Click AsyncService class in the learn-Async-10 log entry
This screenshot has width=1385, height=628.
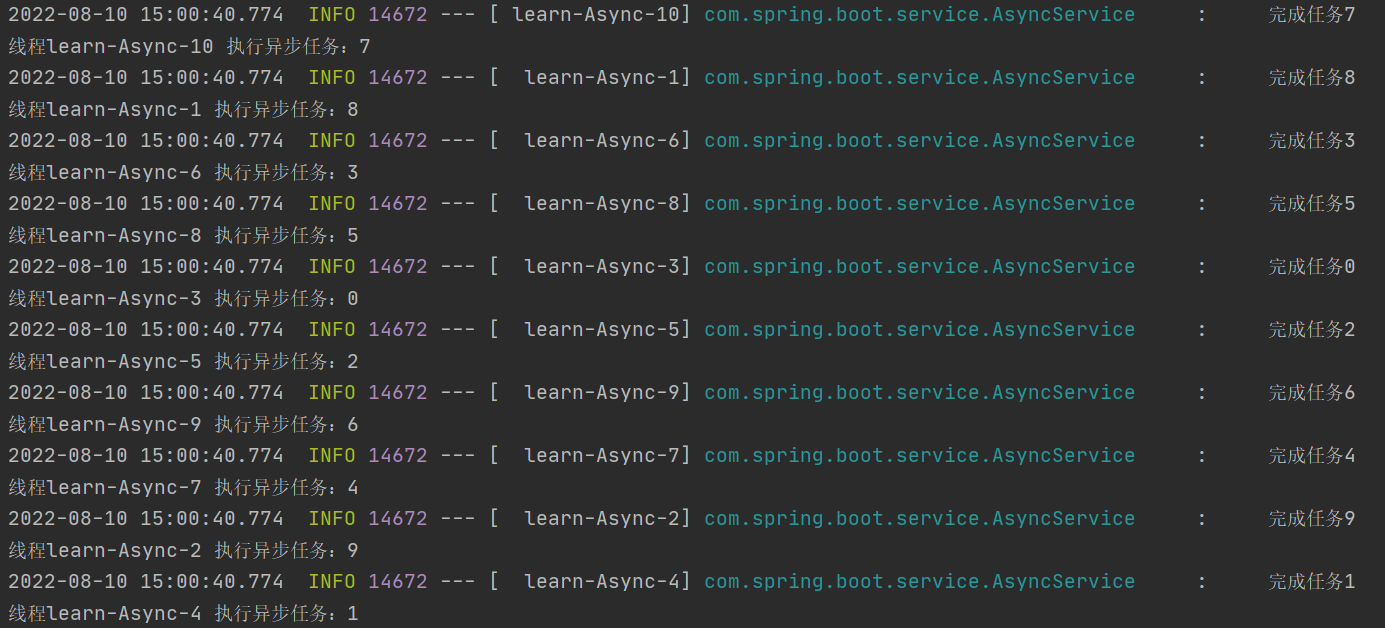[919, 15]
